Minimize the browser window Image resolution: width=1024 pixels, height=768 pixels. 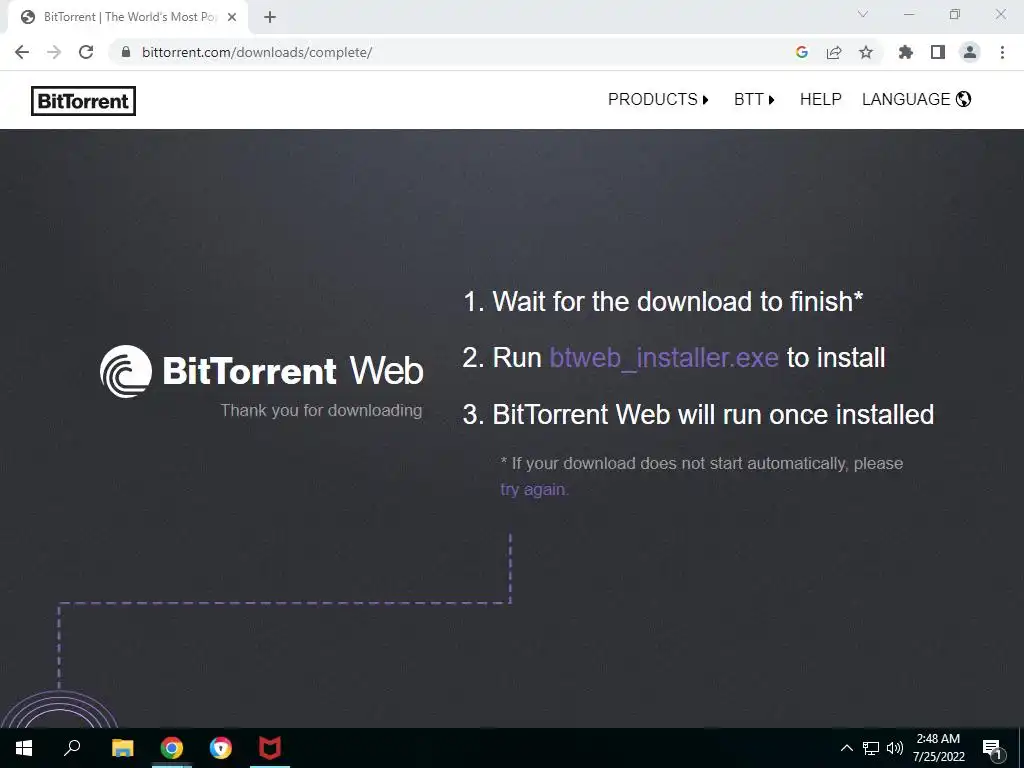tap(909, 14)
